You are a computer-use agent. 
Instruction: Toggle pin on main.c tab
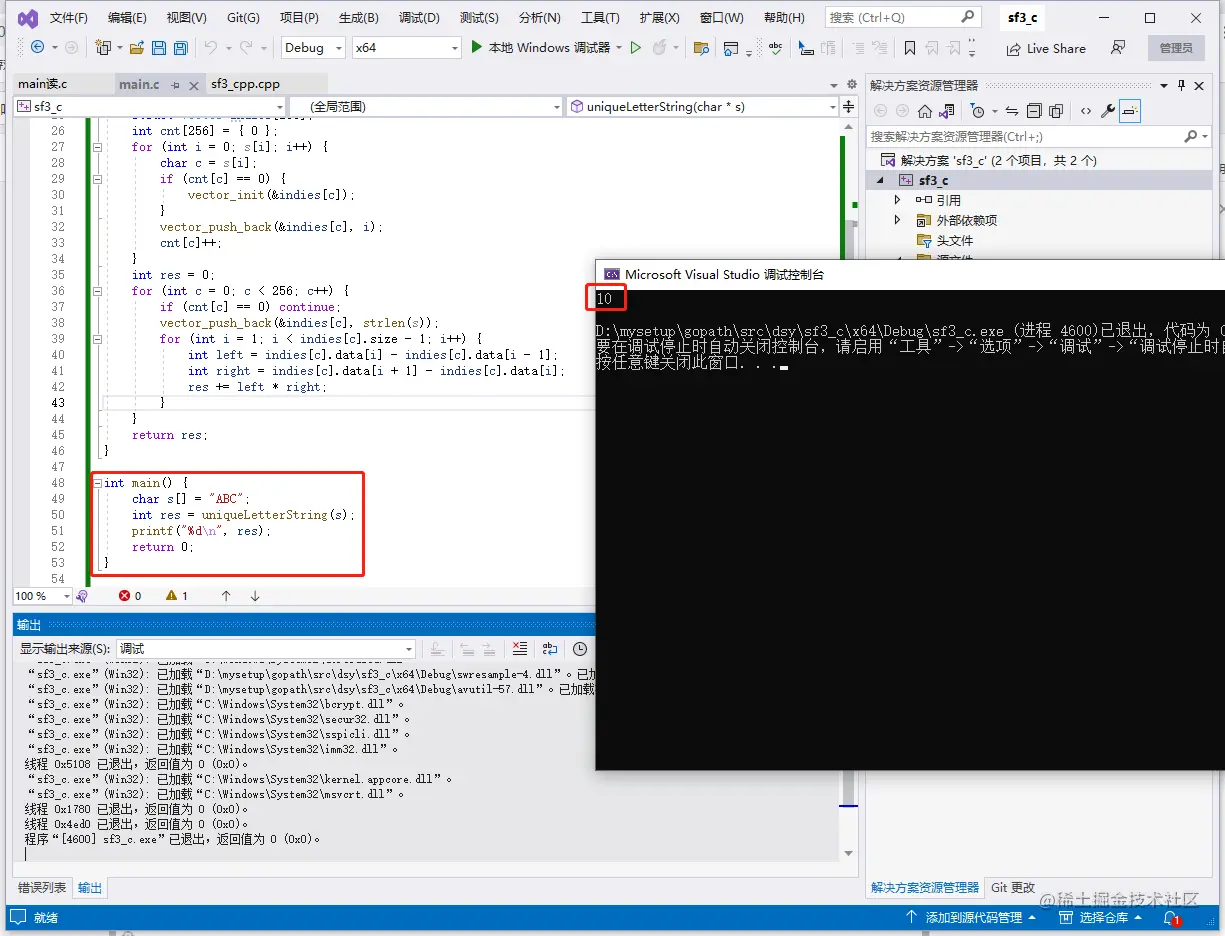(176, 85)
